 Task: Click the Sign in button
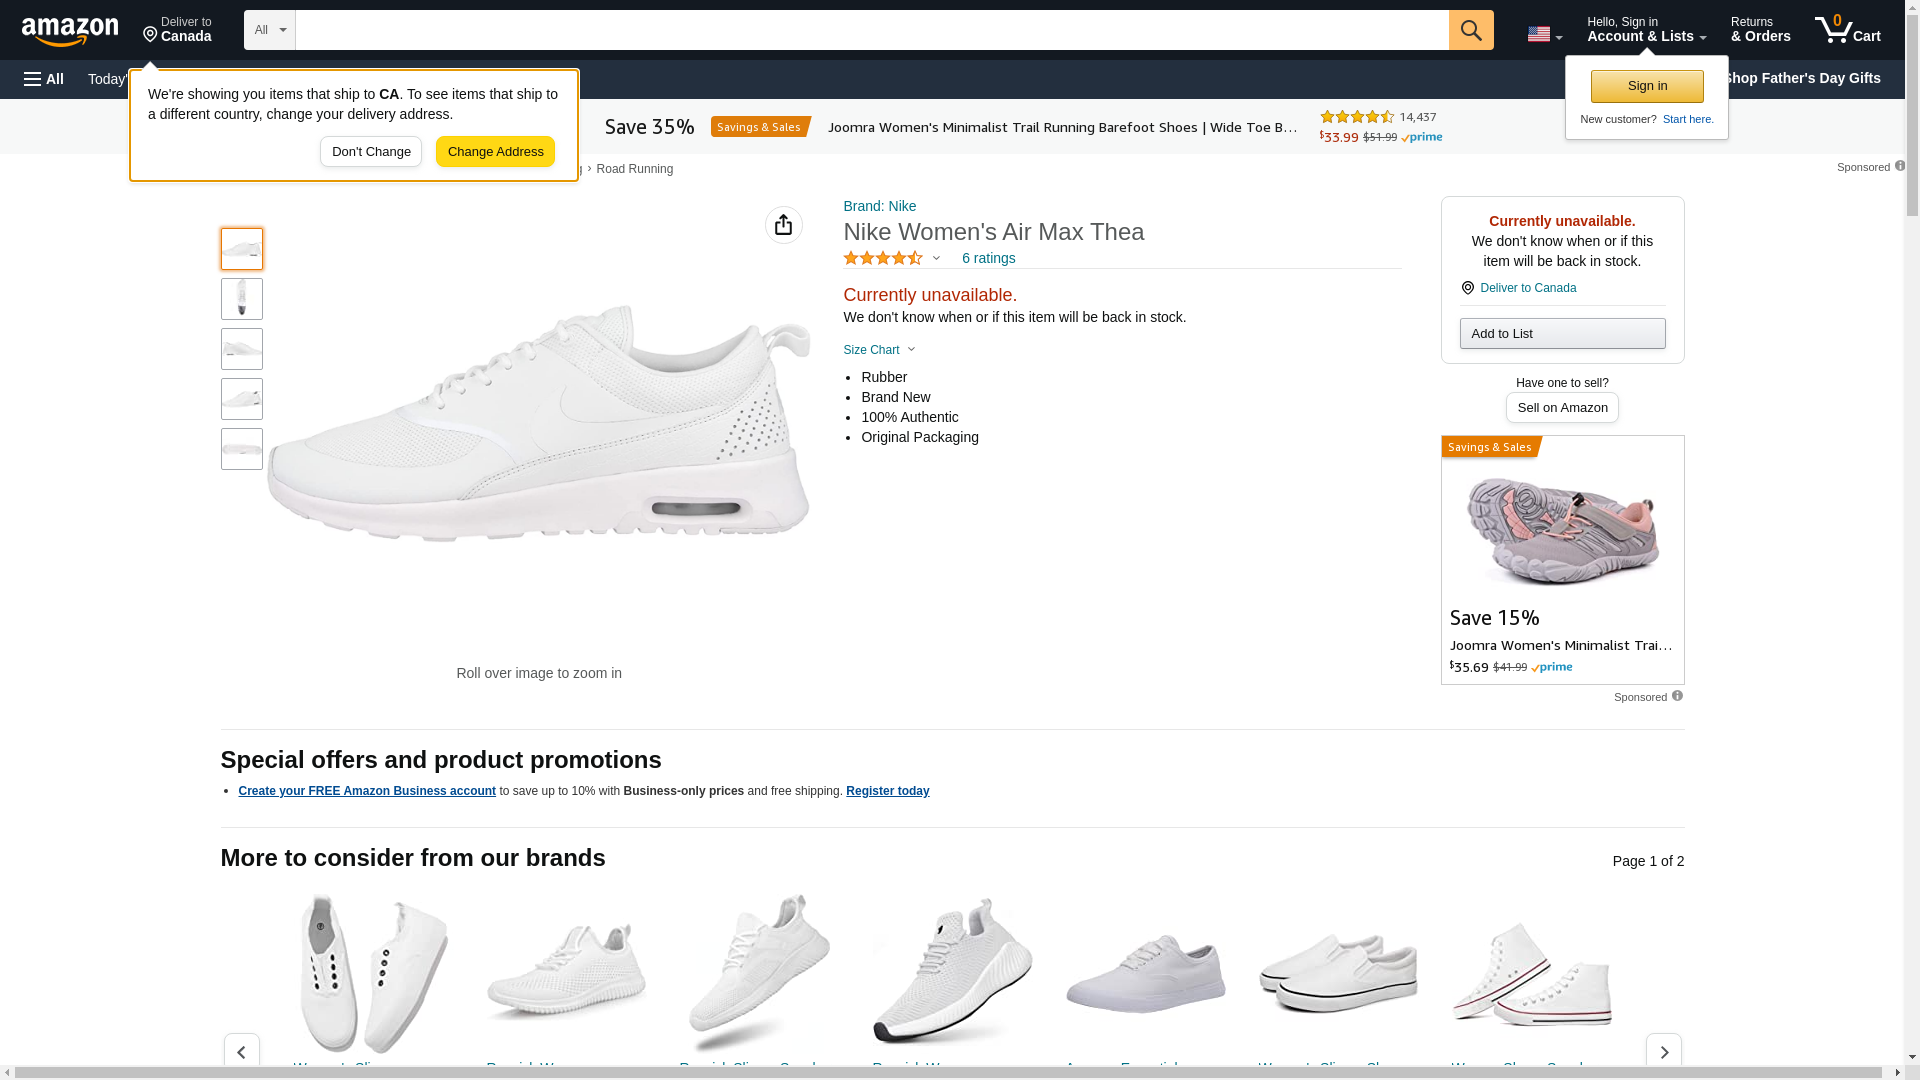point(1647,86)
